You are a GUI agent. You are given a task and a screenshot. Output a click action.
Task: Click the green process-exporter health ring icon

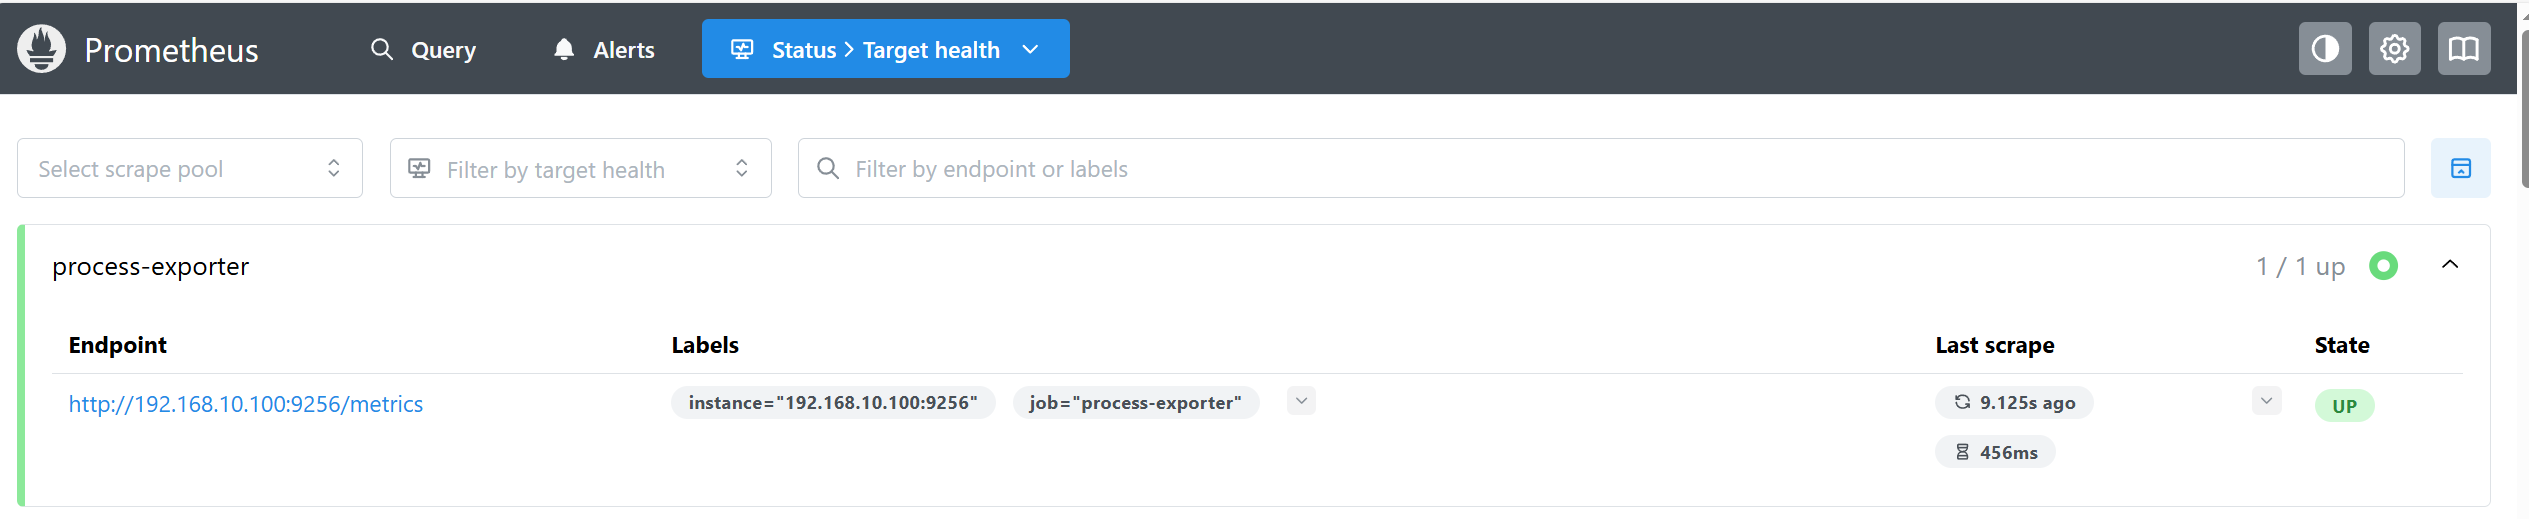(2383, 266)
